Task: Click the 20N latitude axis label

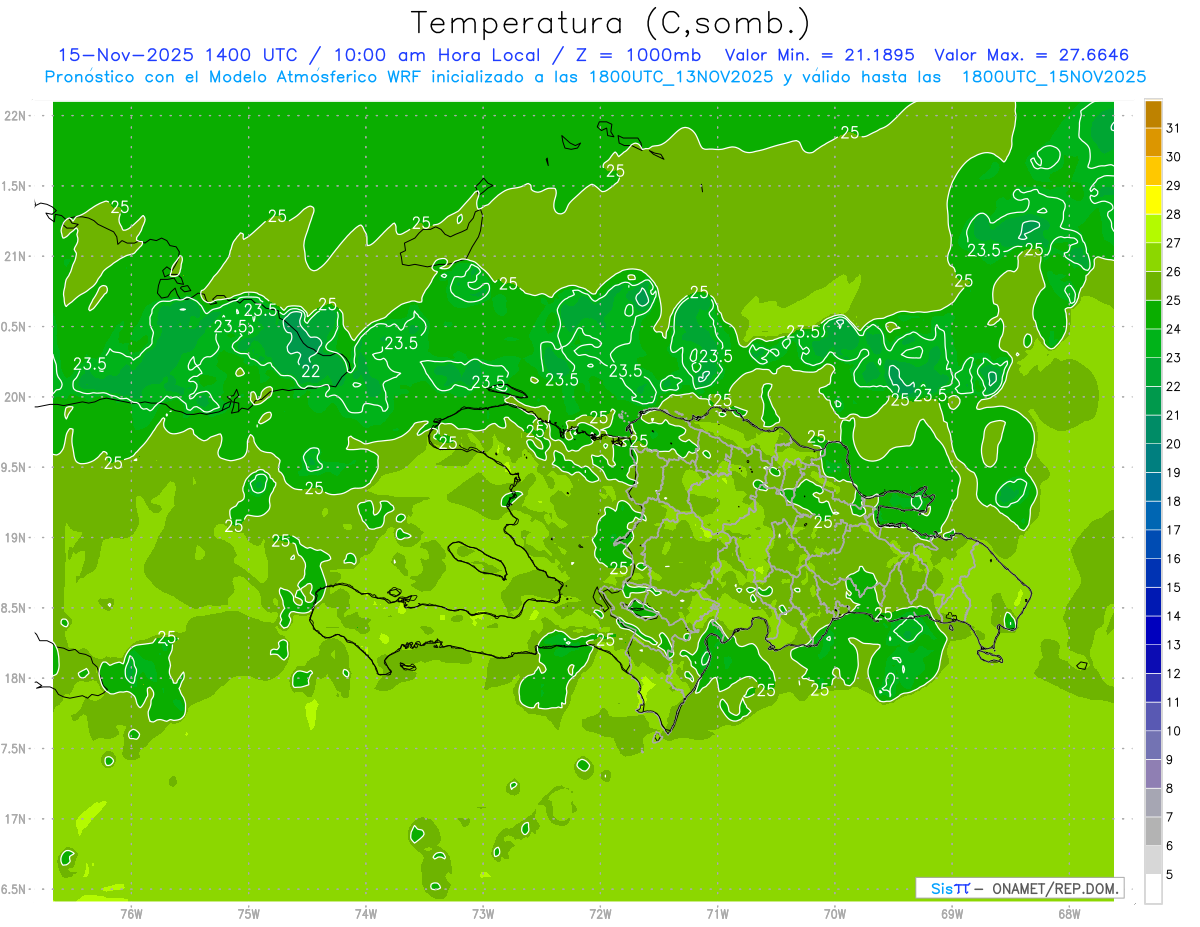Action: (15, 397)
